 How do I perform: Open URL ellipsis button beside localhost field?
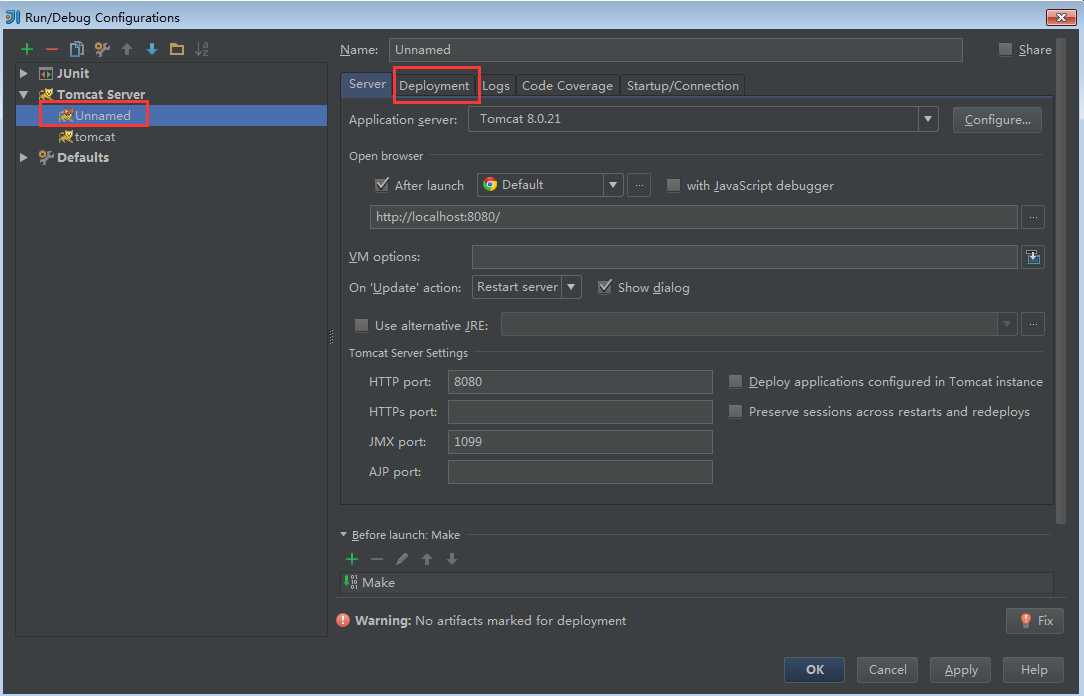coord(1033,217)
